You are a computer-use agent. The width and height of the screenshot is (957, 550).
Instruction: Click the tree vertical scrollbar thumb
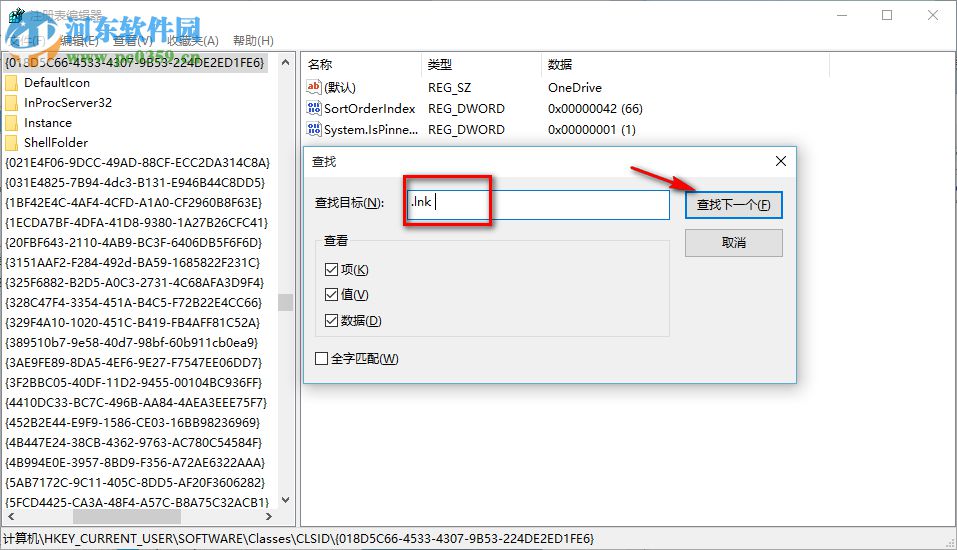[x=286, y=302]
